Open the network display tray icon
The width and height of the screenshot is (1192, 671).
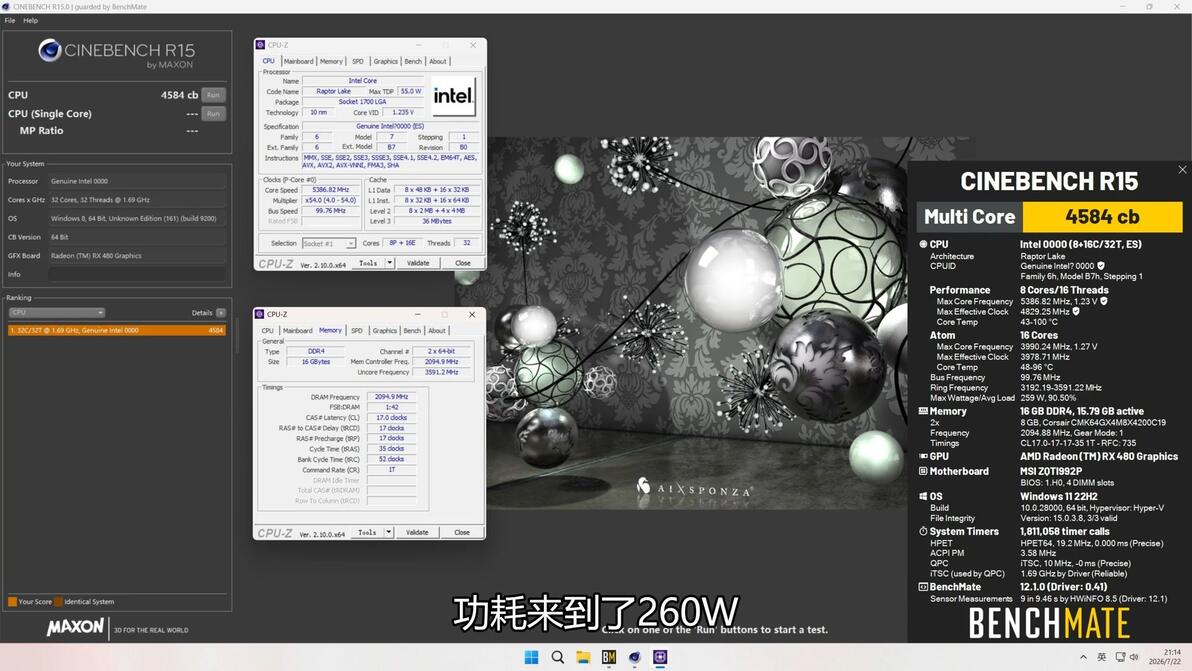point(1120,657)
